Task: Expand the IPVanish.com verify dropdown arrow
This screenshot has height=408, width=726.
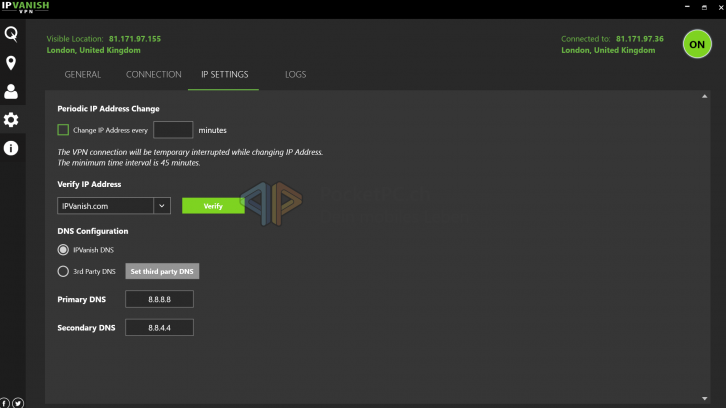Action: coord(163,205)
